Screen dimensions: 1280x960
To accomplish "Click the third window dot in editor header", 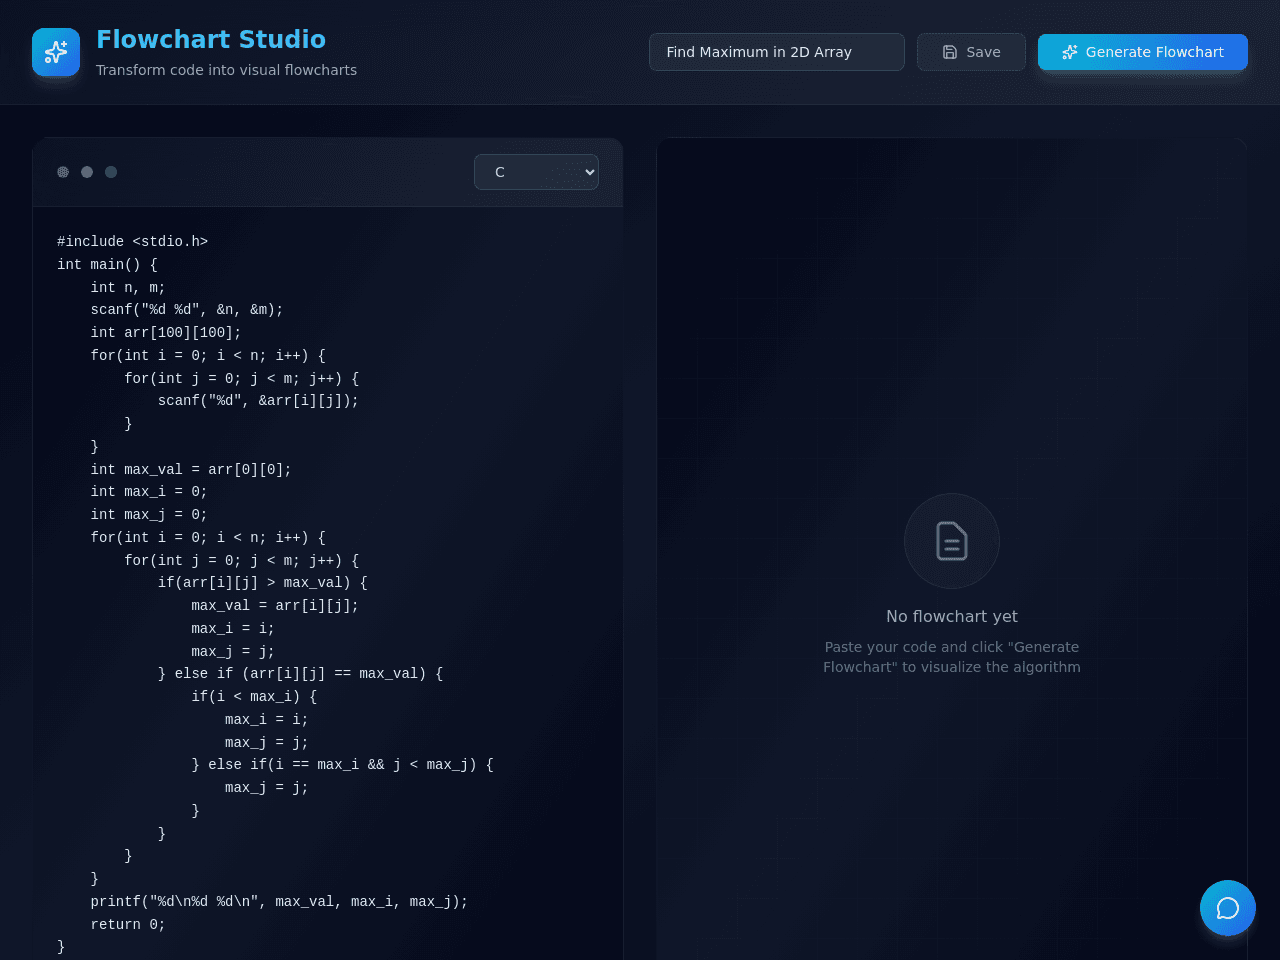I will [x=111, y=172].
